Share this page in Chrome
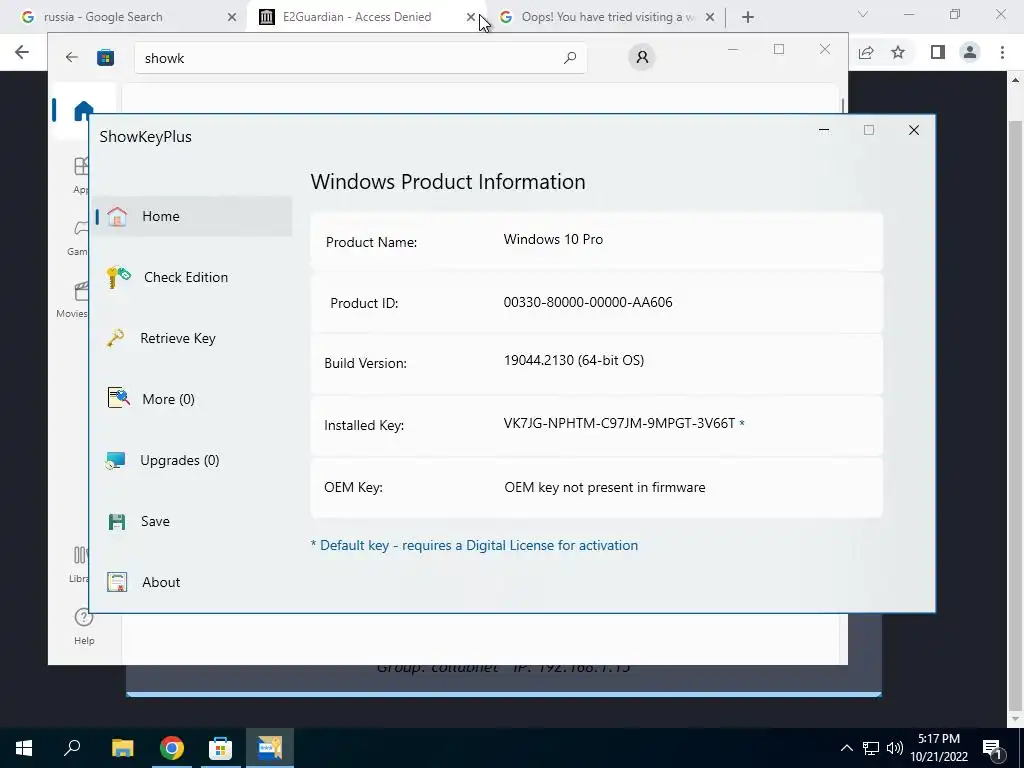This screenshot has height=768, width=1024. [x=866, y=52]
